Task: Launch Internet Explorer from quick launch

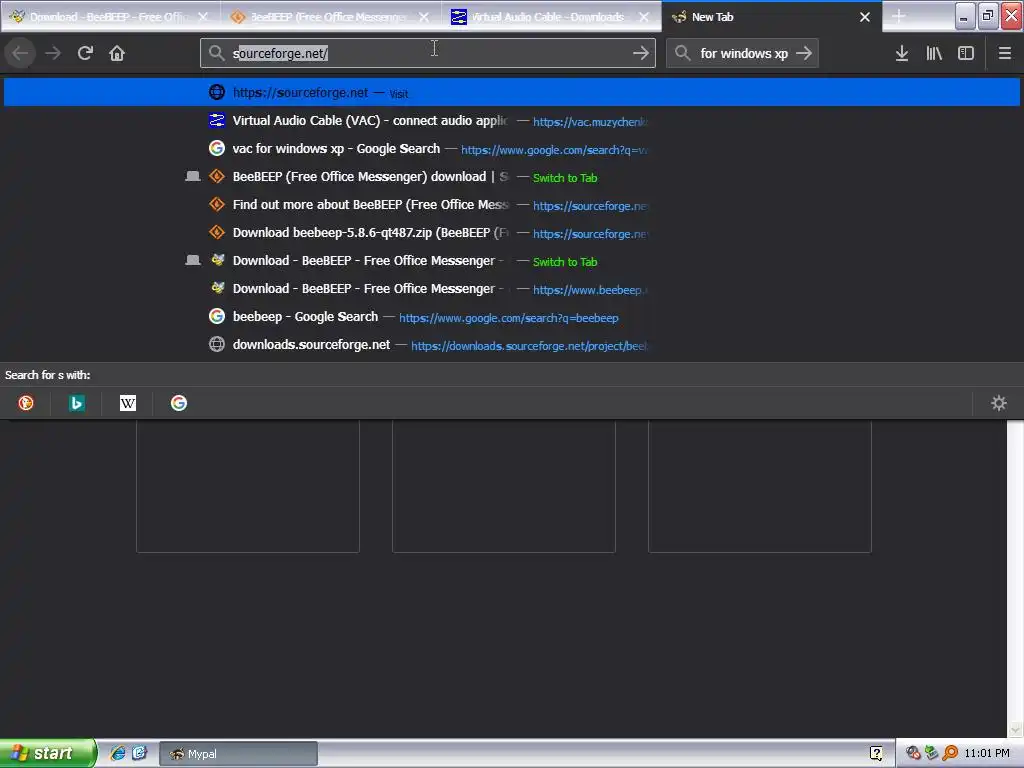Action: (x=118, y=753)
